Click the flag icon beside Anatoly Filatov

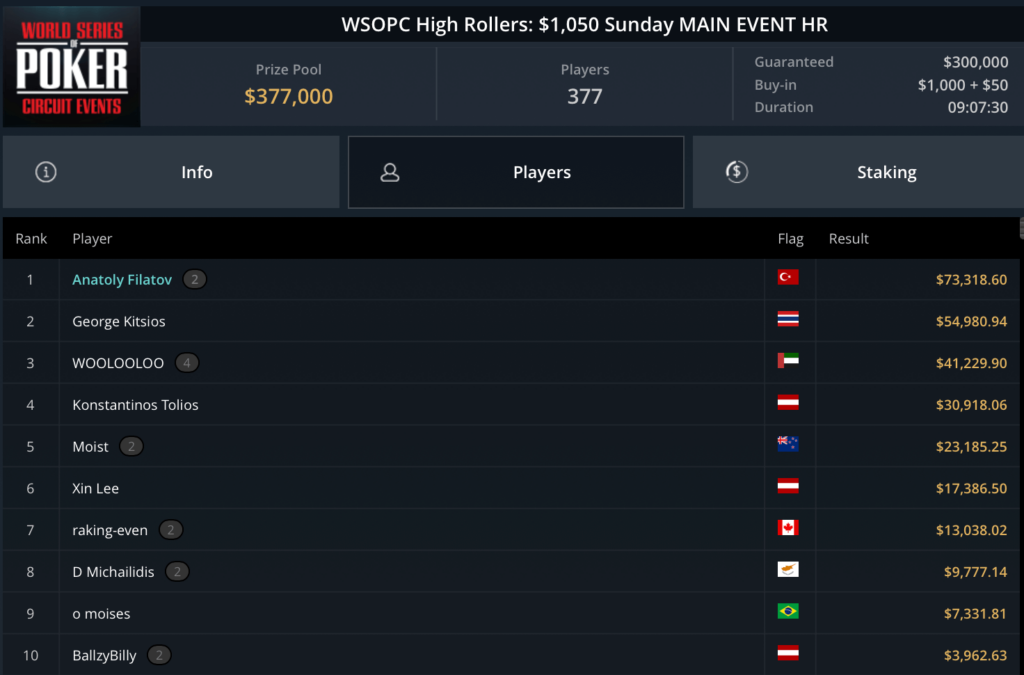pos(788,278)
